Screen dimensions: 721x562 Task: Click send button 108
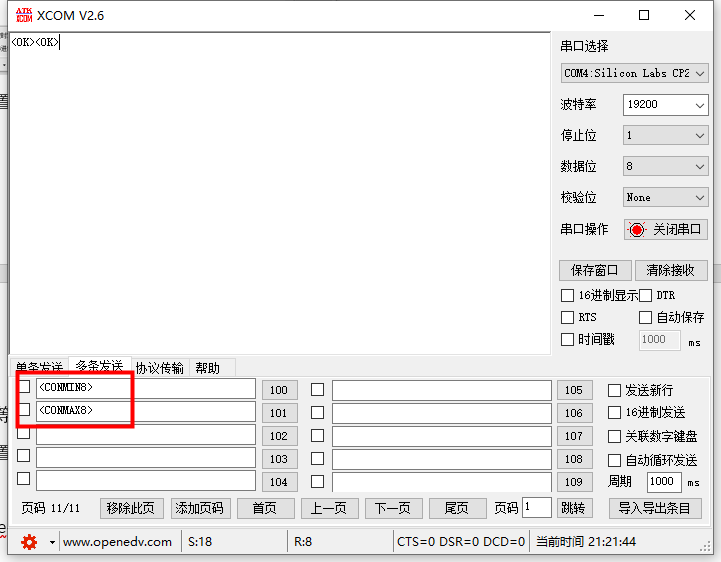tap(574, 459)
